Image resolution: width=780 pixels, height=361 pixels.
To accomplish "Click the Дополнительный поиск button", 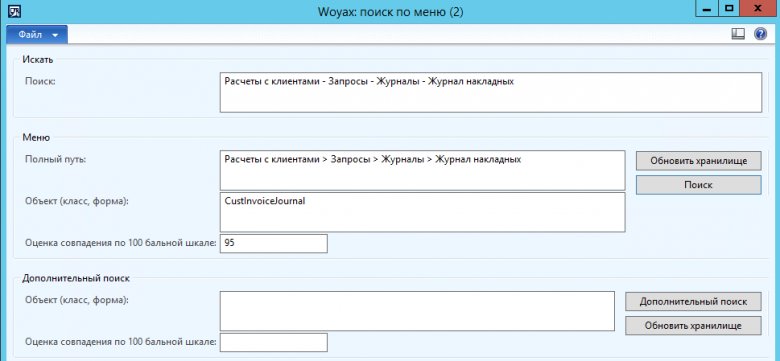I will pos(693,301).
